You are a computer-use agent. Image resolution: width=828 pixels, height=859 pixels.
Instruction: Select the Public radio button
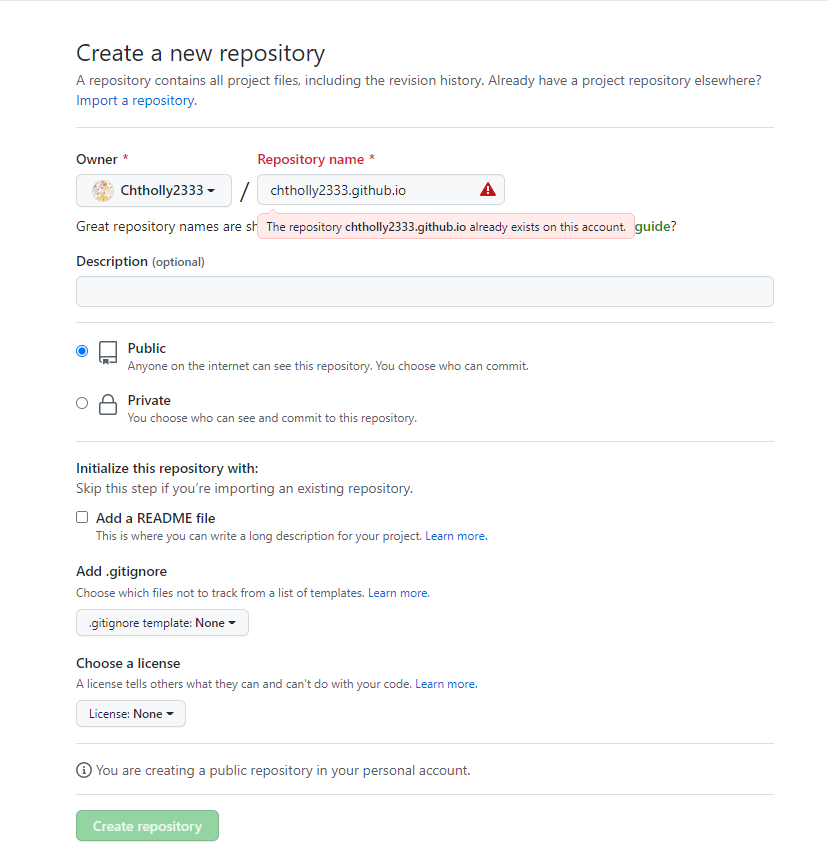pyautogui.click(x=82, y=351)
